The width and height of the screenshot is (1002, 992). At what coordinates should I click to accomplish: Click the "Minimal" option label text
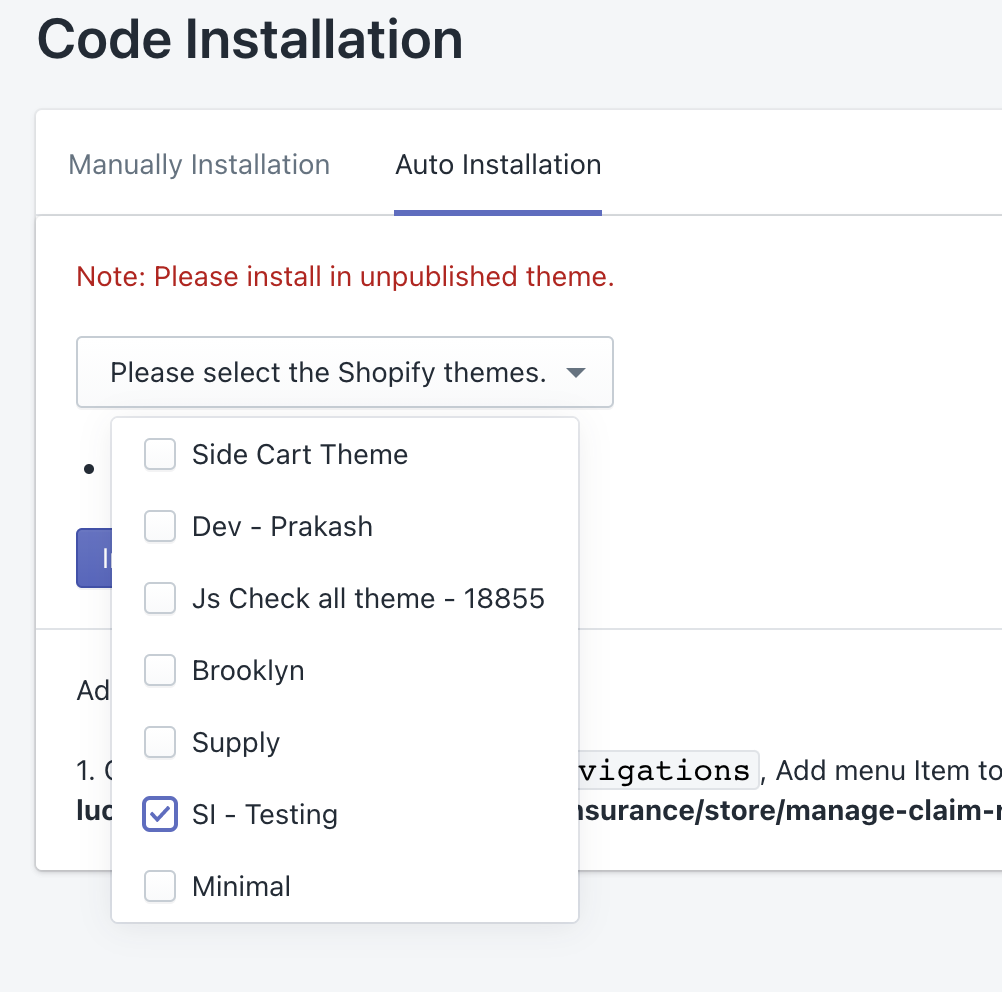coord(241,887)
